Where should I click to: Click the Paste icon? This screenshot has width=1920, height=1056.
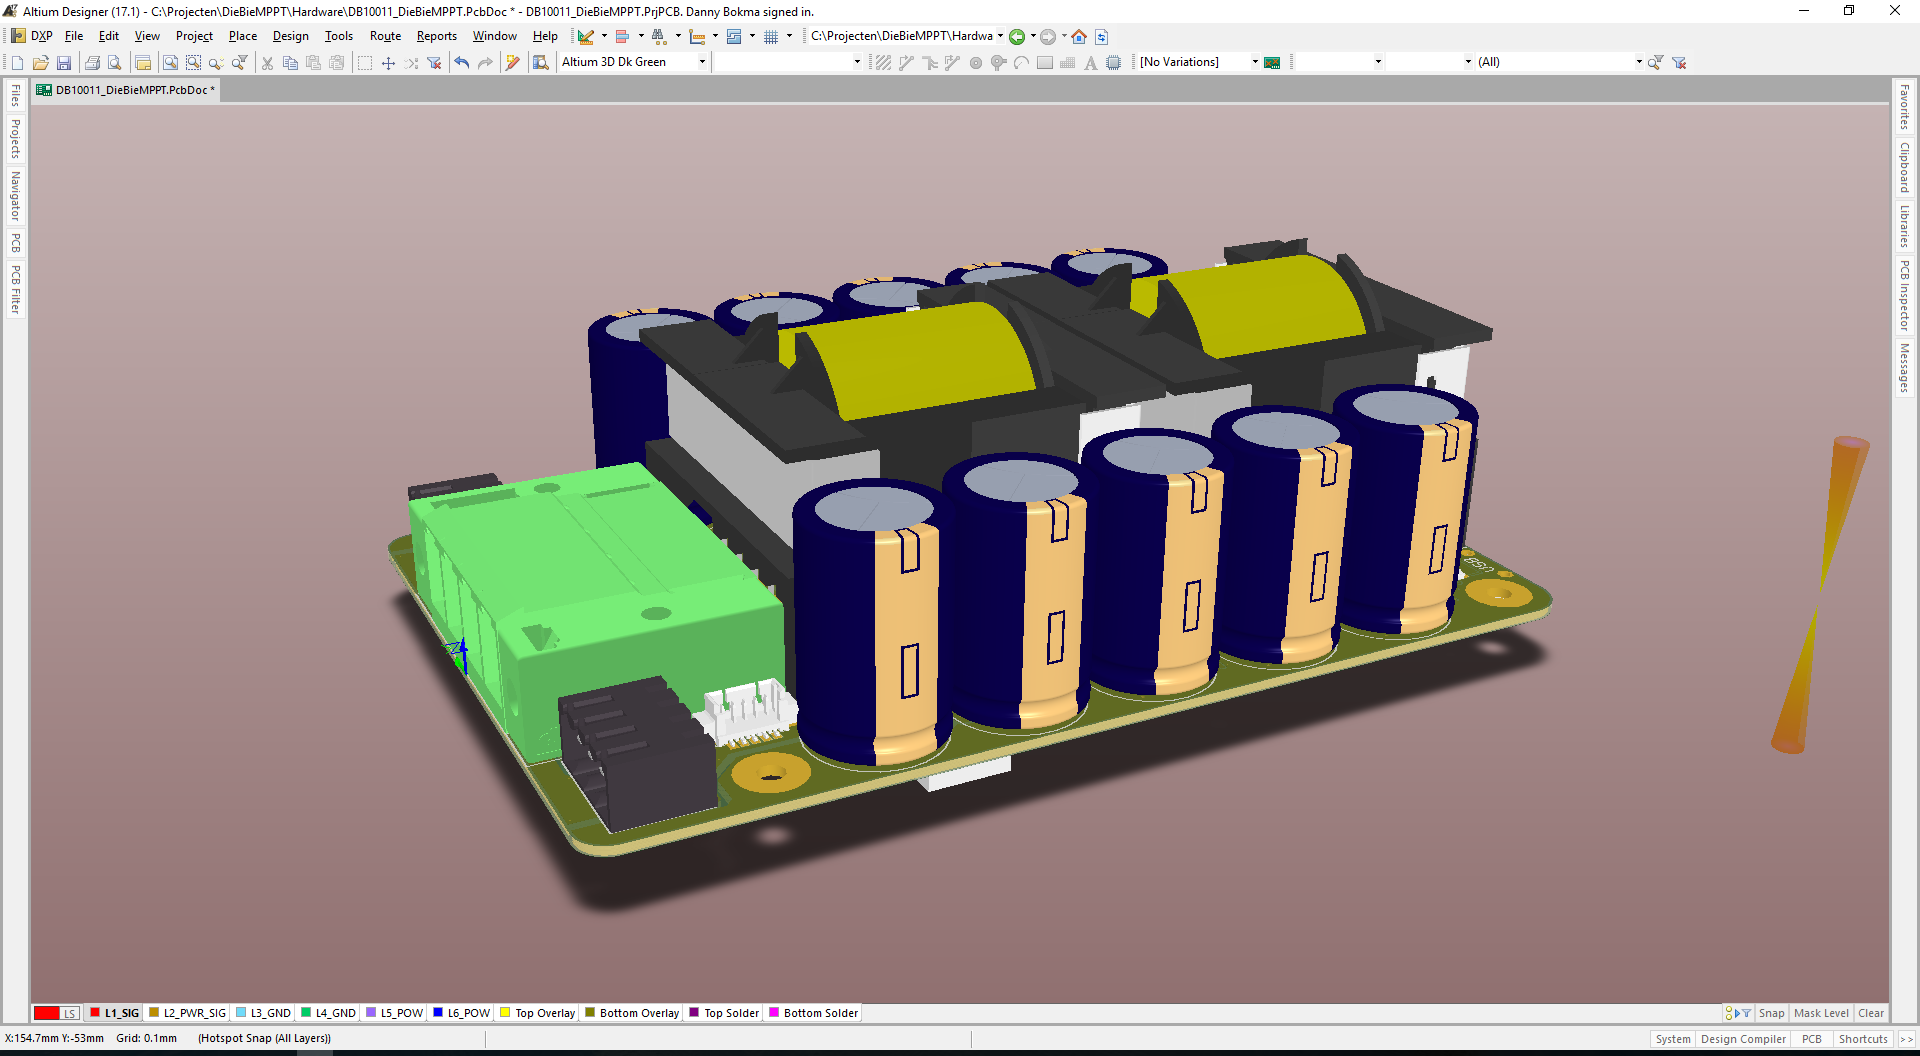point(313,63)
